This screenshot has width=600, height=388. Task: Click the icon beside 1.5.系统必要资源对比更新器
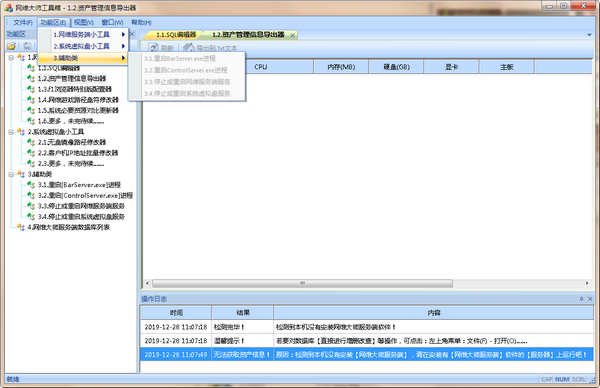tap(31, 110)
